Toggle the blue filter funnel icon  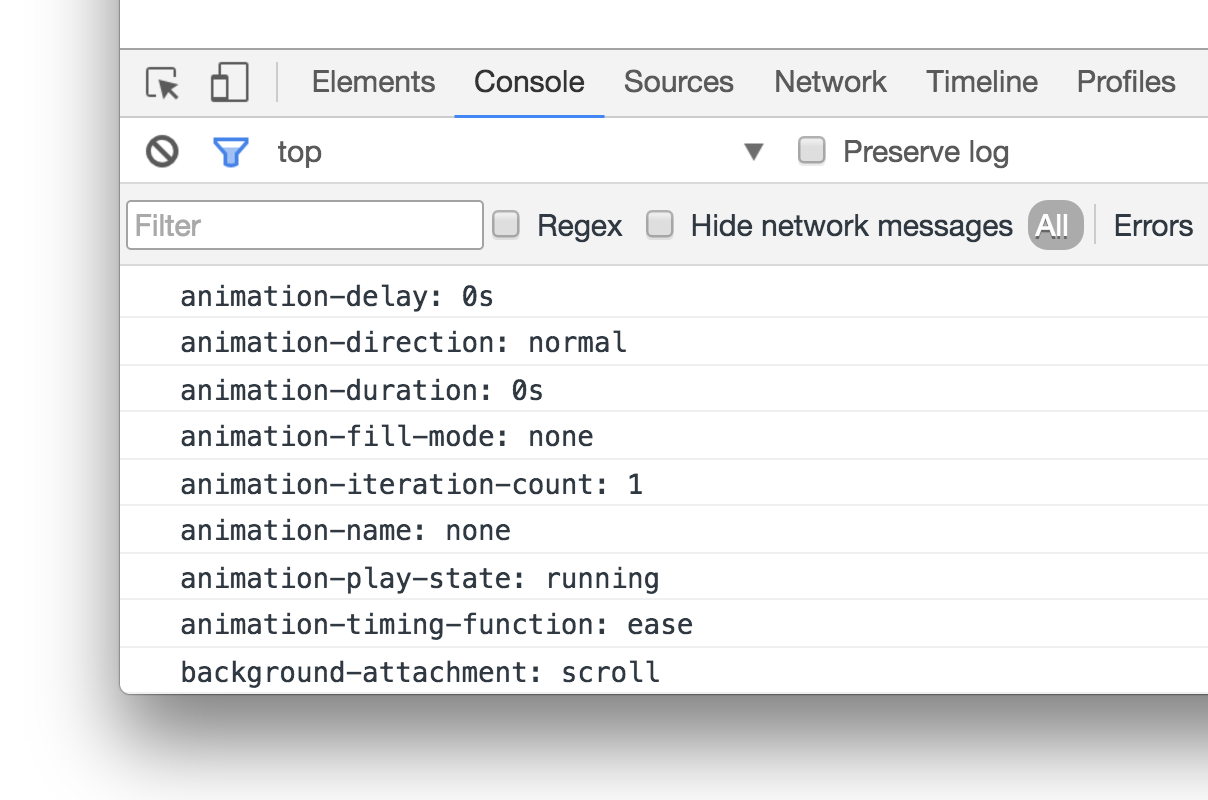(x=231, y=152)
